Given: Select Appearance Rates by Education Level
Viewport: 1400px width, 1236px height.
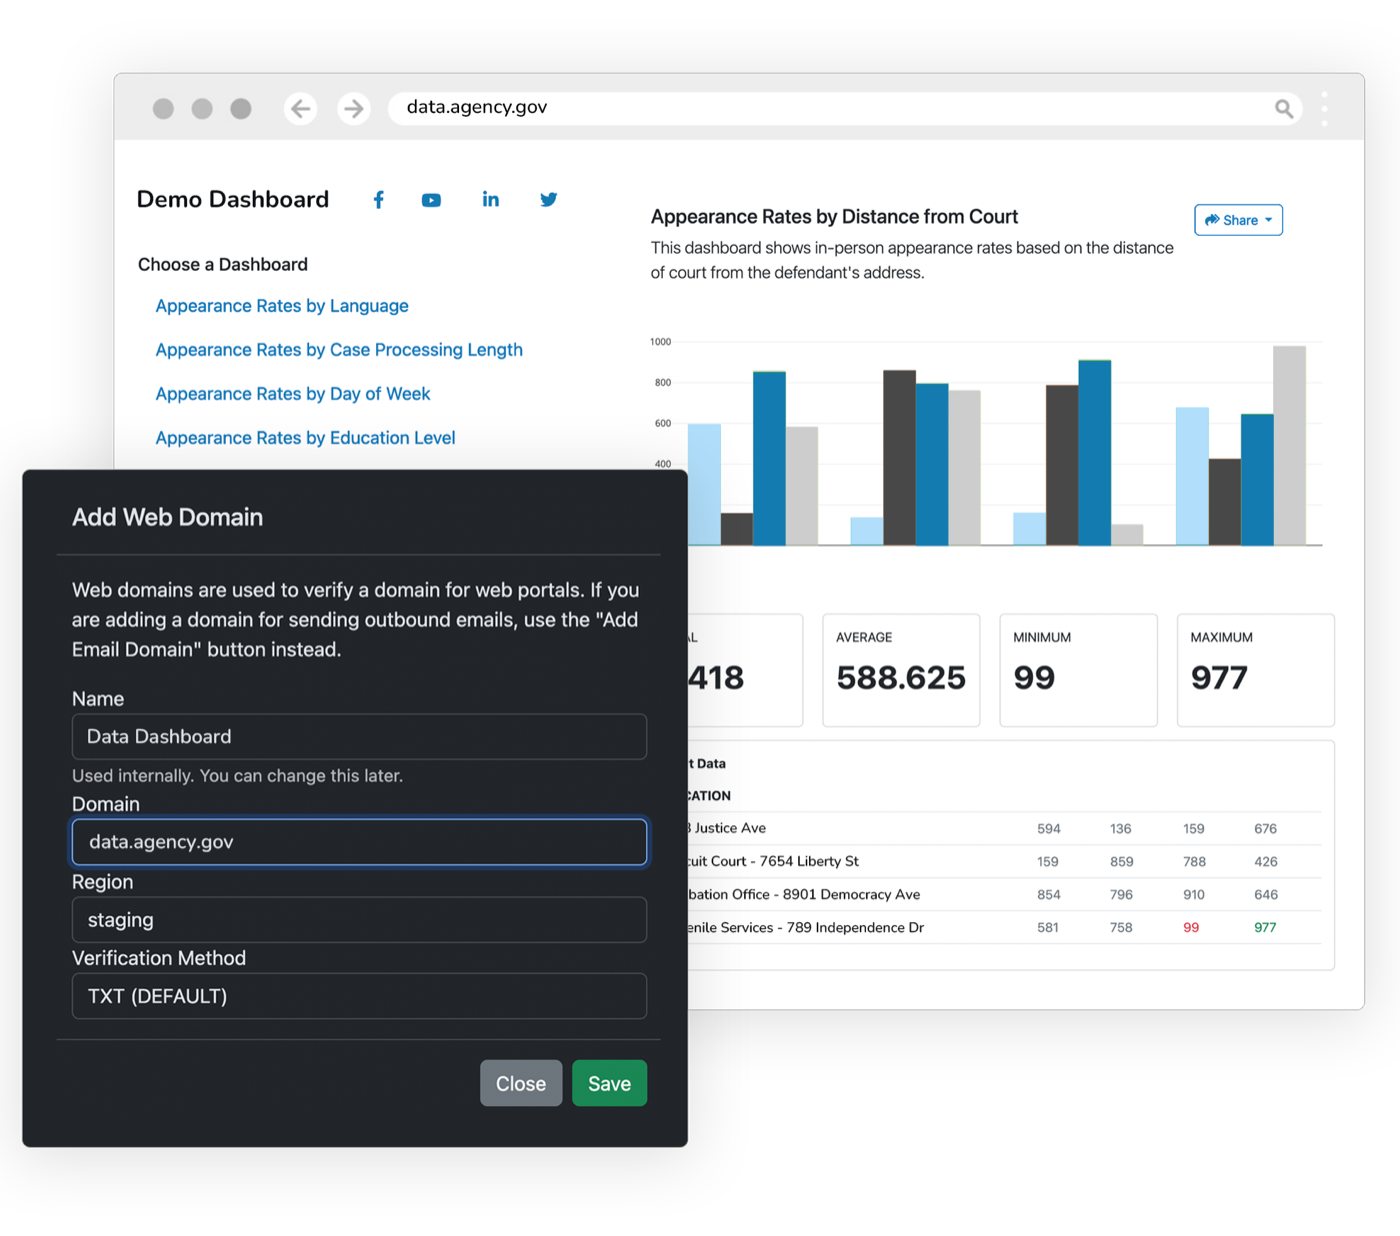Looking at the screenshot, I should click(x=305, y=438).
